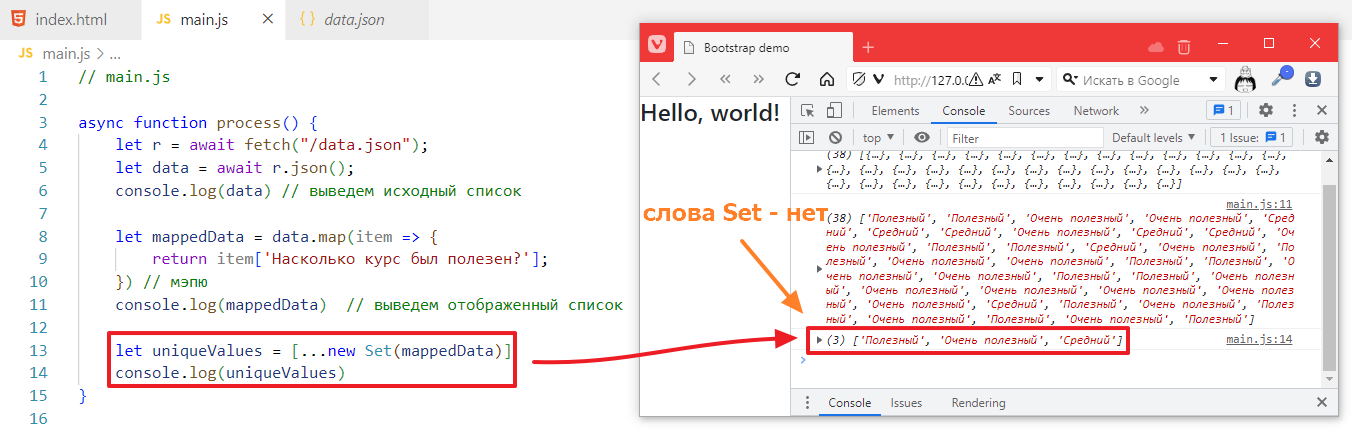This screenshot has height=434, width=1352.
Task: Toggle the device toolbar in DevTools
Action: 835,111
